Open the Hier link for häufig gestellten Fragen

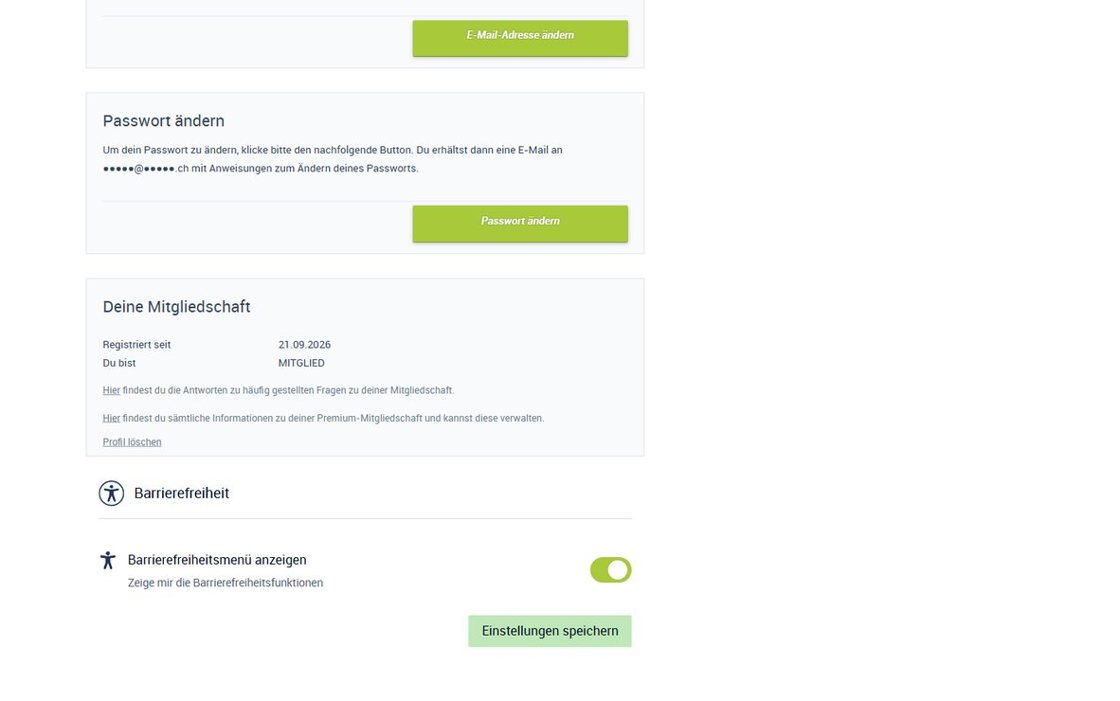111,390
